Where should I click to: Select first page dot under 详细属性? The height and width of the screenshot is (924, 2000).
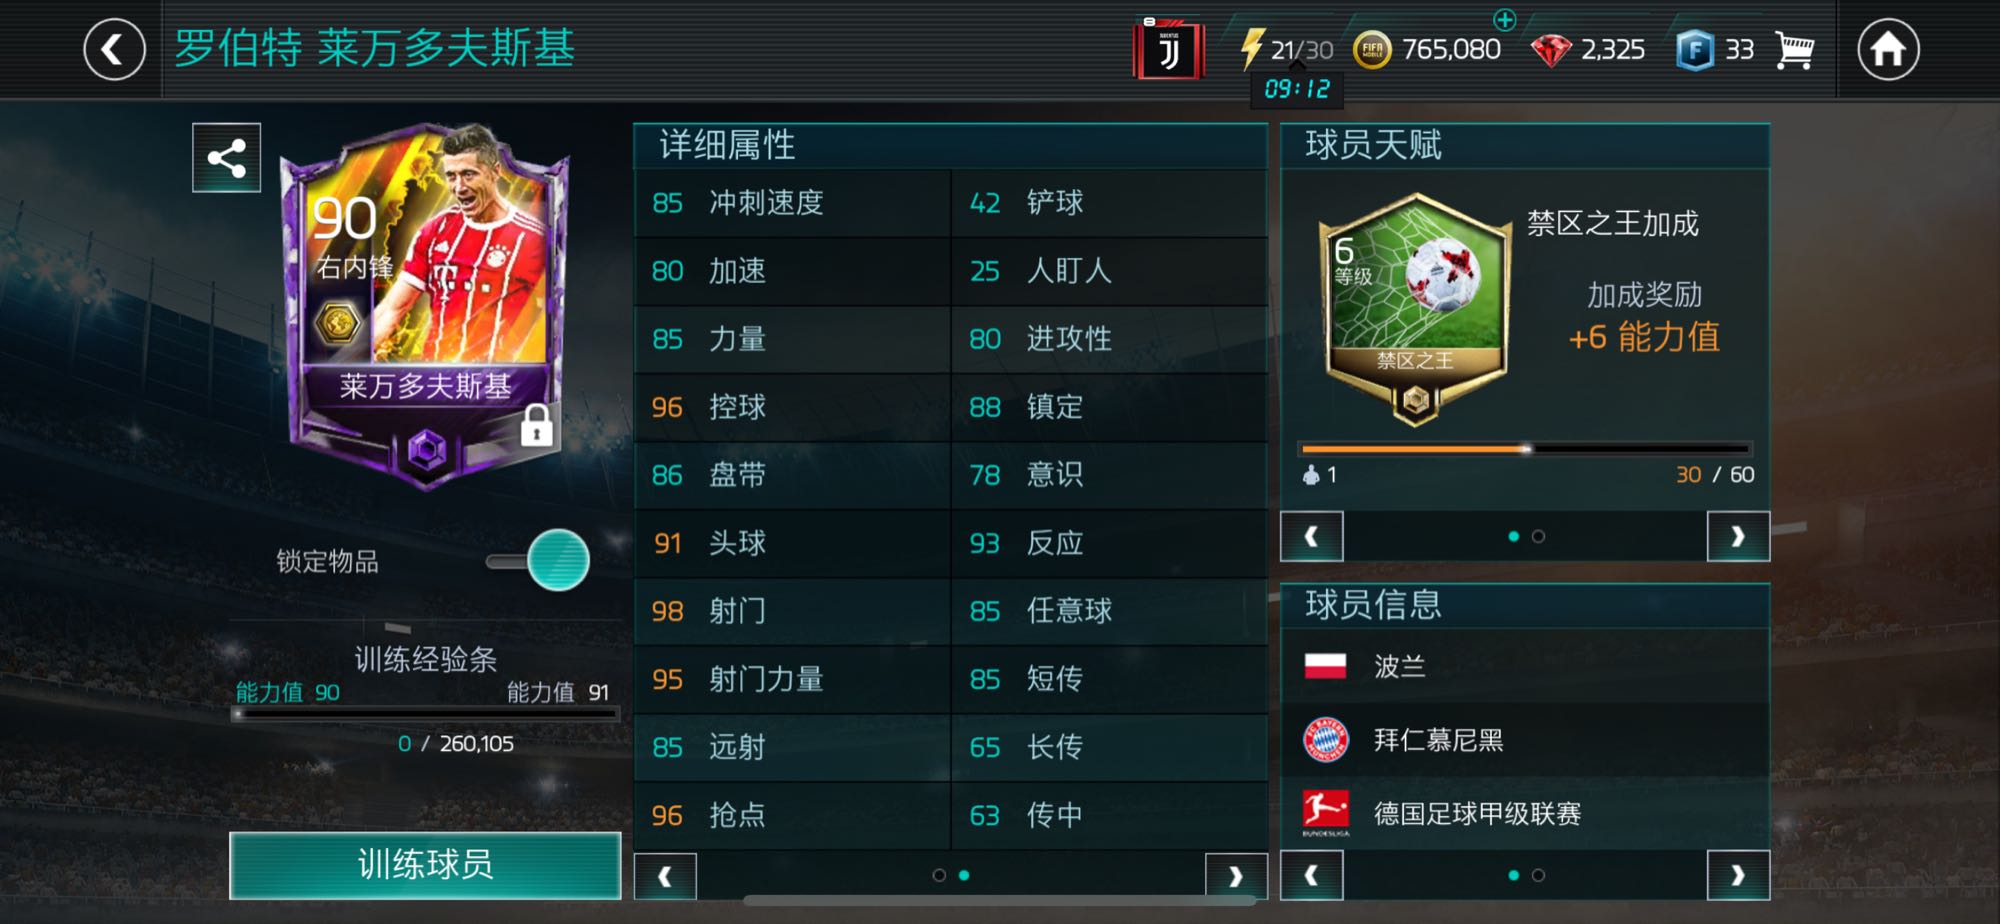tap(939, 876)
